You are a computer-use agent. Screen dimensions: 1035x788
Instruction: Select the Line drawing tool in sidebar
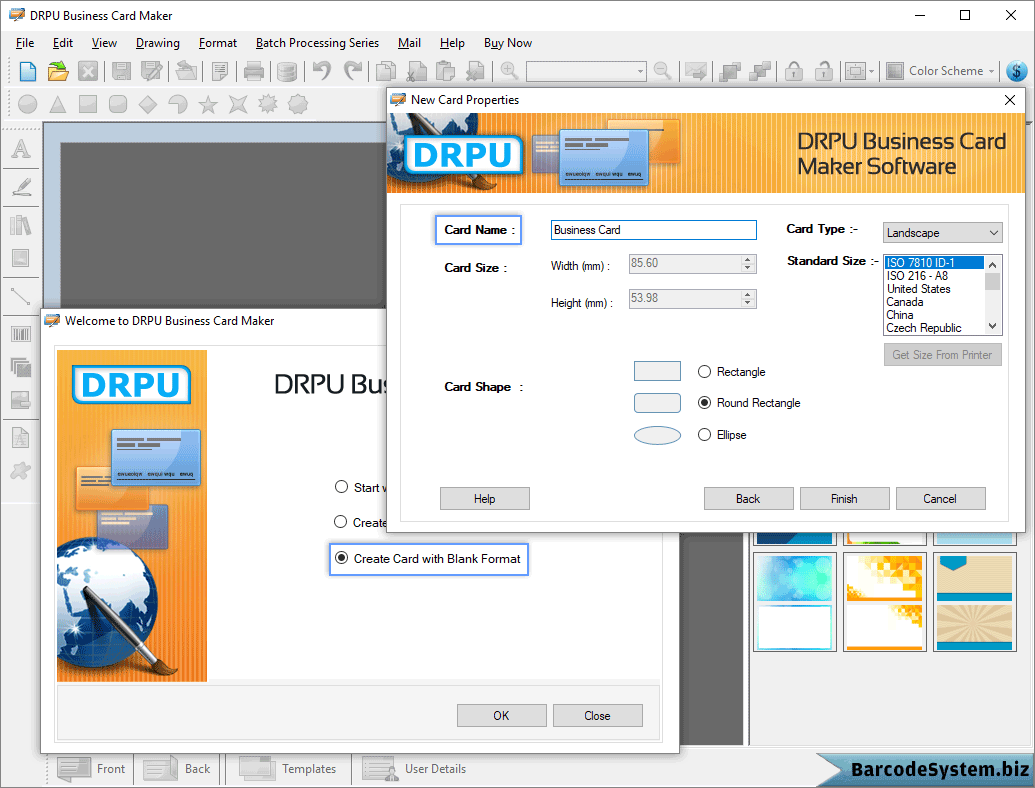click(x=21, y=296)
